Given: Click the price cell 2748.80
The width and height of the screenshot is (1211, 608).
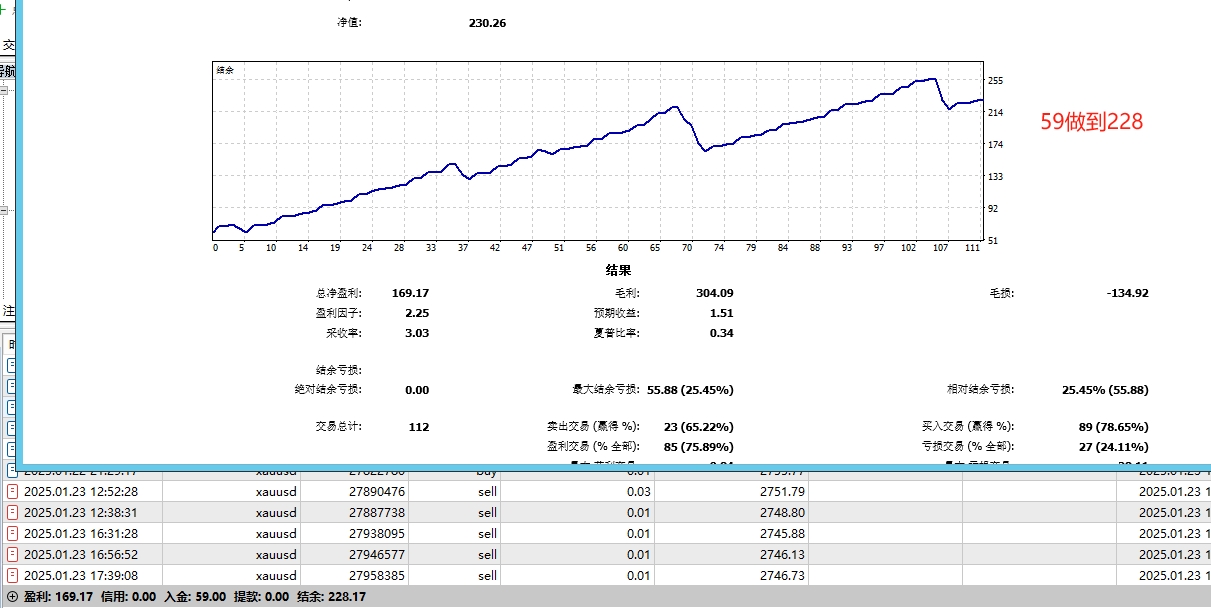Looking at the screenshot, I should pyautogui.click(x=783, y=512).
